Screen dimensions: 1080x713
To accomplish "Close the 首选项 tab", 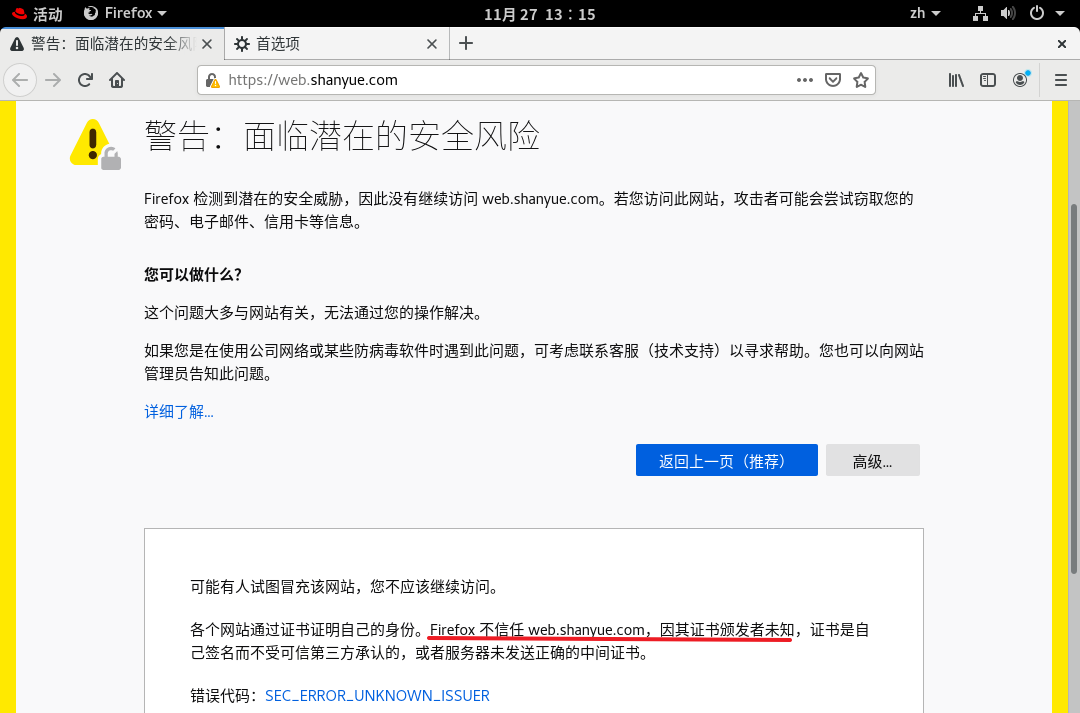I will click(x=432, y=44).
